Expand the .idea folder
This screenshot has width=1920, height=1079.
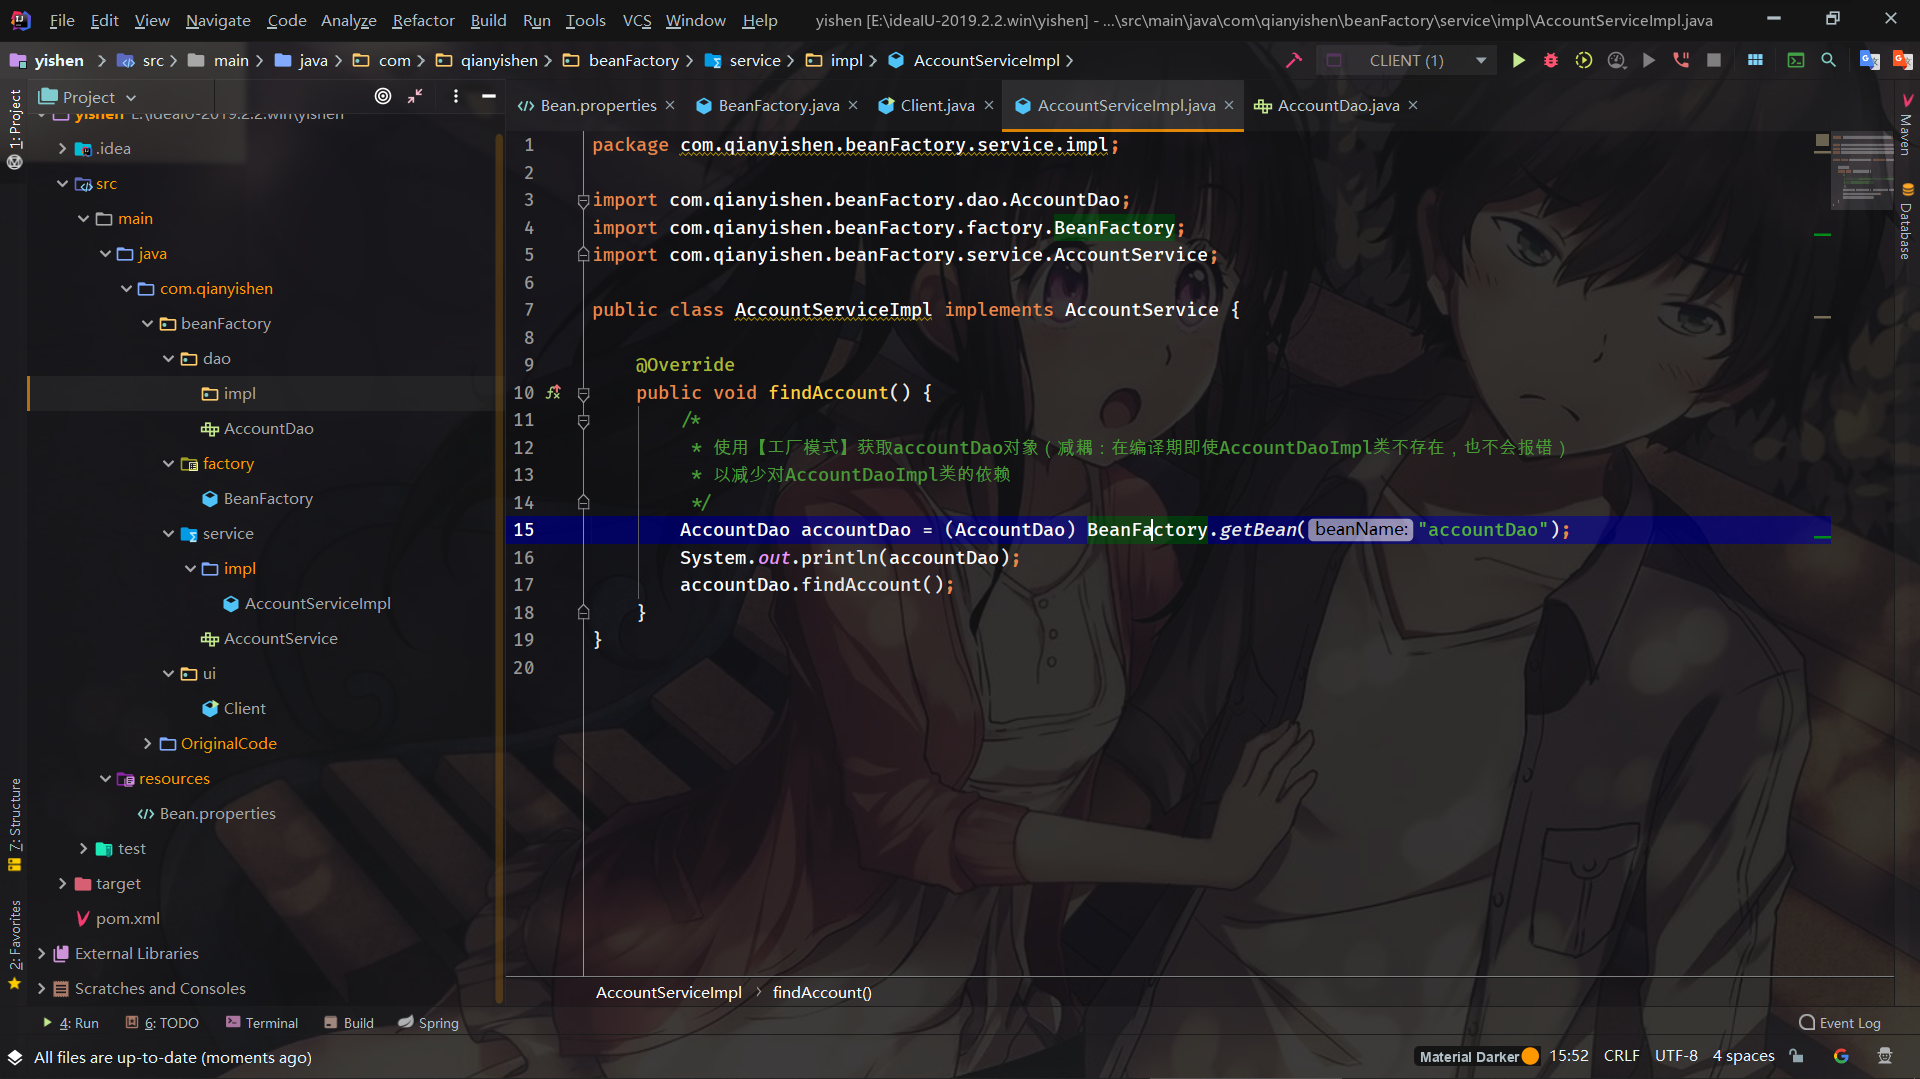coord(62,148)
